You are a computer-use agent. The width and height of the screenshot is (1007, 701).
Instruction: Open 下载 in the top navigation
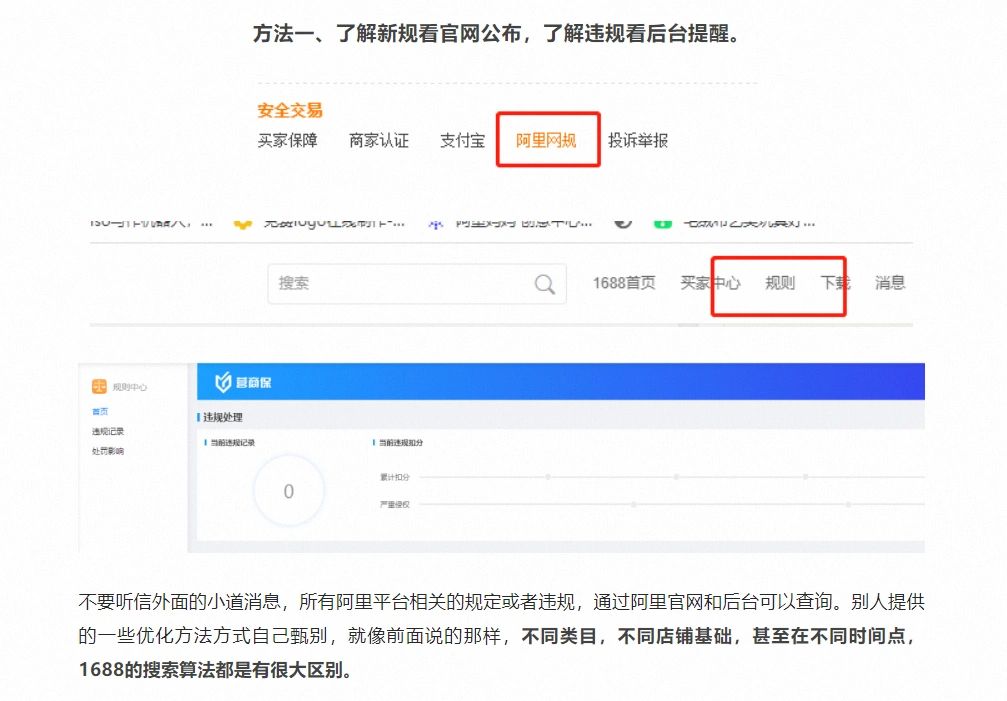(x=836, y=283)
